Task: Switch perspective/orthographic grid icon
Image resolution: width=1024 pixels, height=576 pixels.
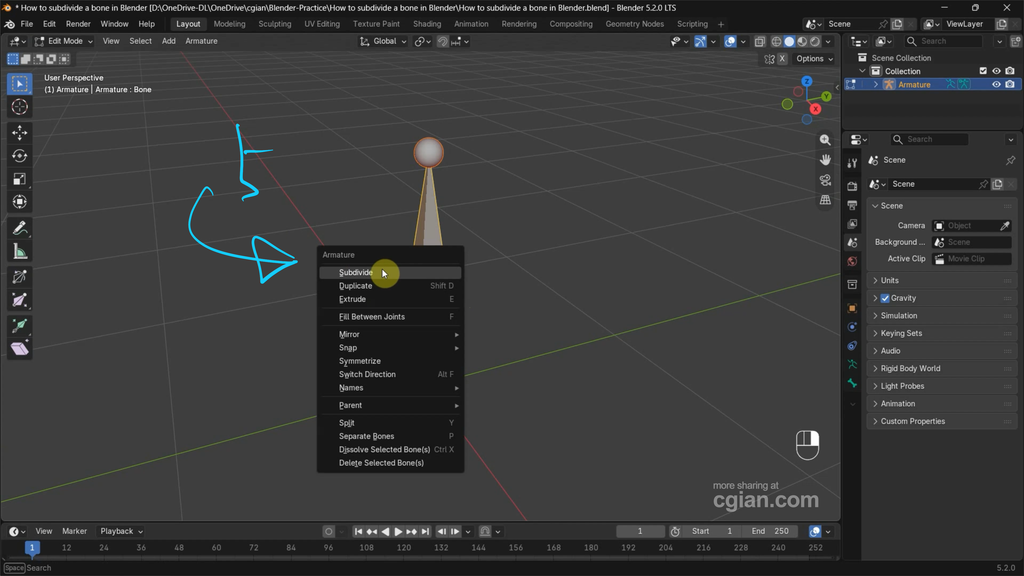Action: (x=825, y=200)
